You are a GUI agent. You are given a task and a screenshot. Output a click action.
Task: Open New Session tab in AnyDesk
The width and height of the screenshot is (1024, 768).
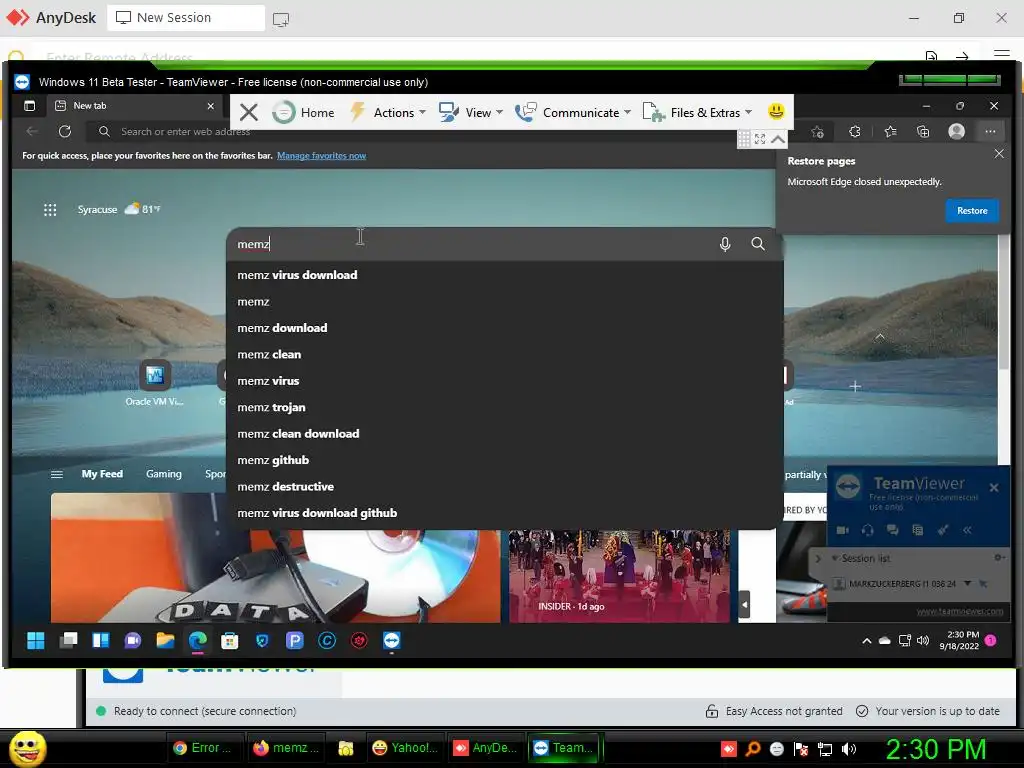(185, 18)
